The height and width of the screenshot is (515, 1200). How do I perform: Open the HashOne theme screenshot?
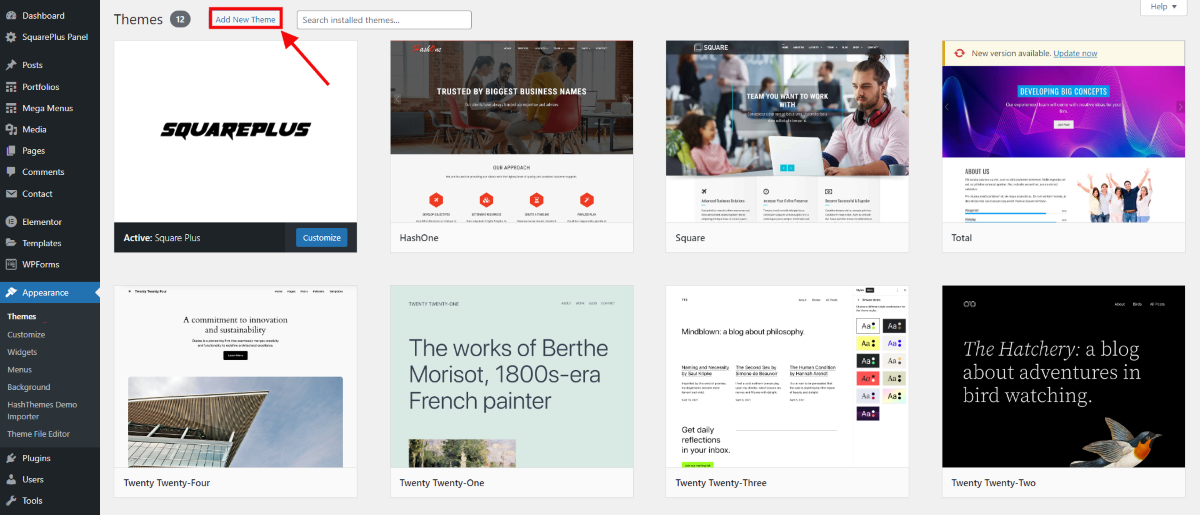[511, 131]
